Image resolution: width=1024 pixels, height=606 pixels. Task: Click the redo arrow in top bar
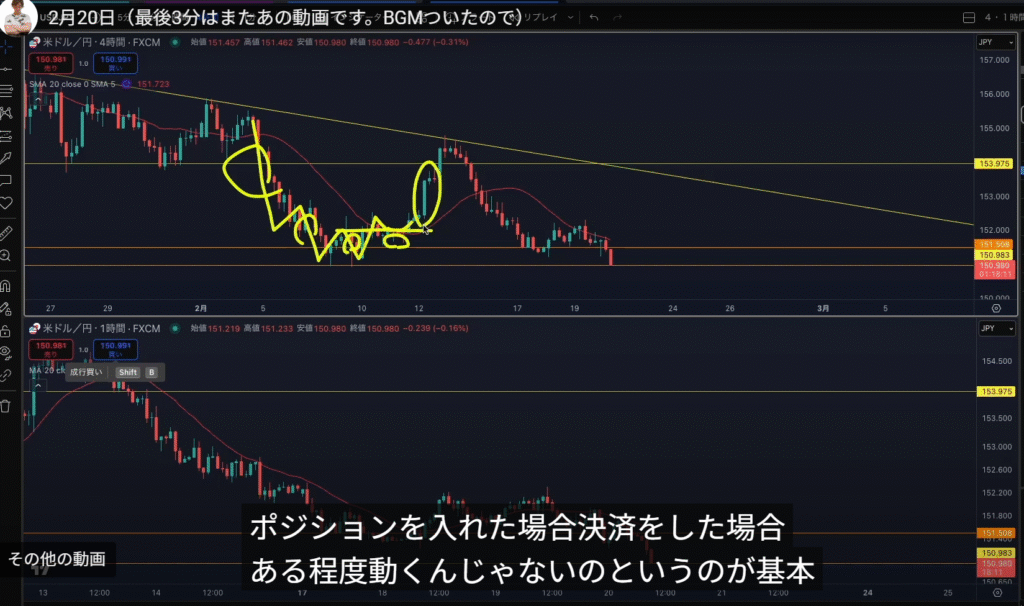coord(617,18)
